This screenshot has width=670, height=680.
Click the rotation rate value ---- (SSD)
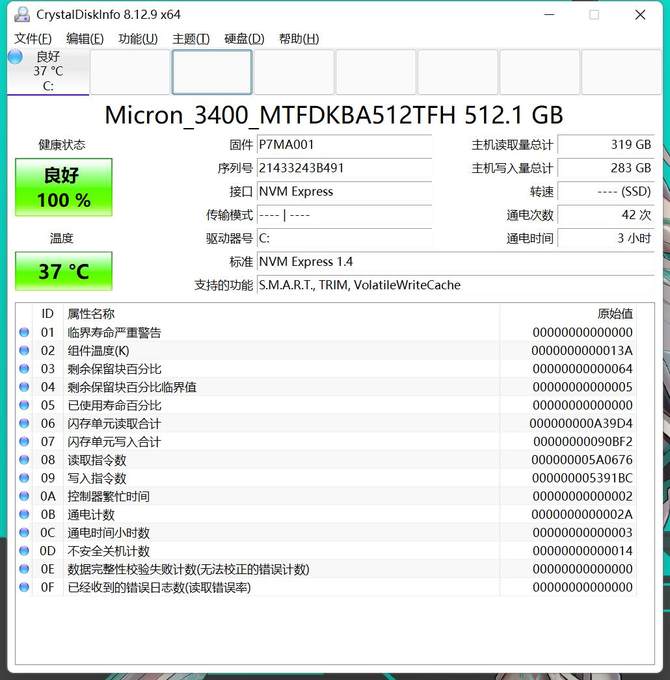[606, 192]
